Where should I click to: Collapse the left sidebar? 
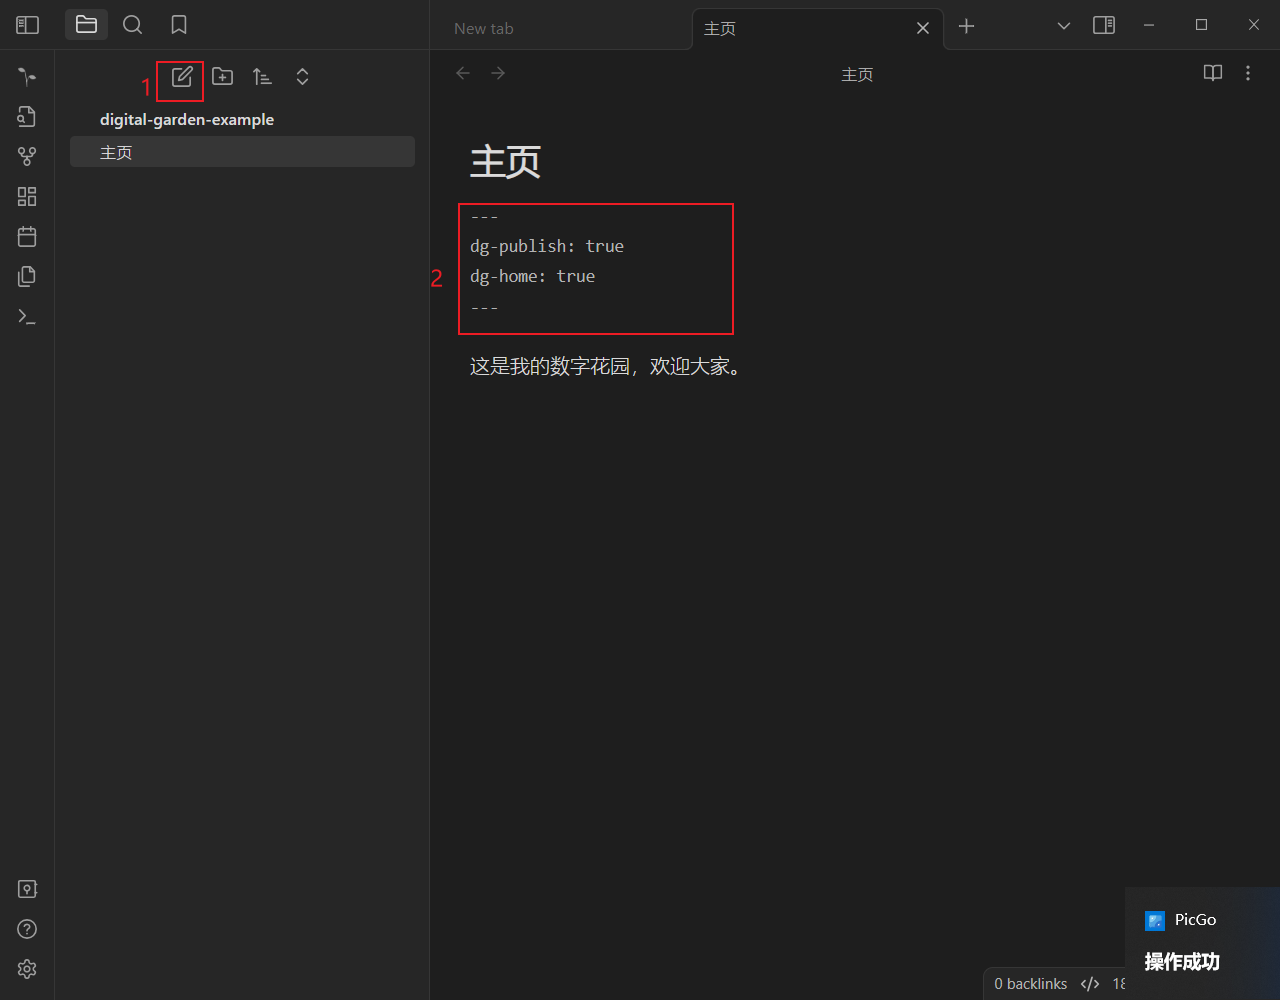pos(27,24)
